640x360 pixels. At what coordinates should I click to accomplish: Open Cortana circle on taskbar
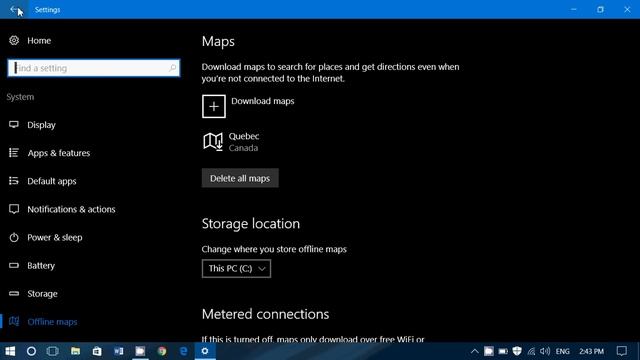pyautogui.click(x=31, y=351)
